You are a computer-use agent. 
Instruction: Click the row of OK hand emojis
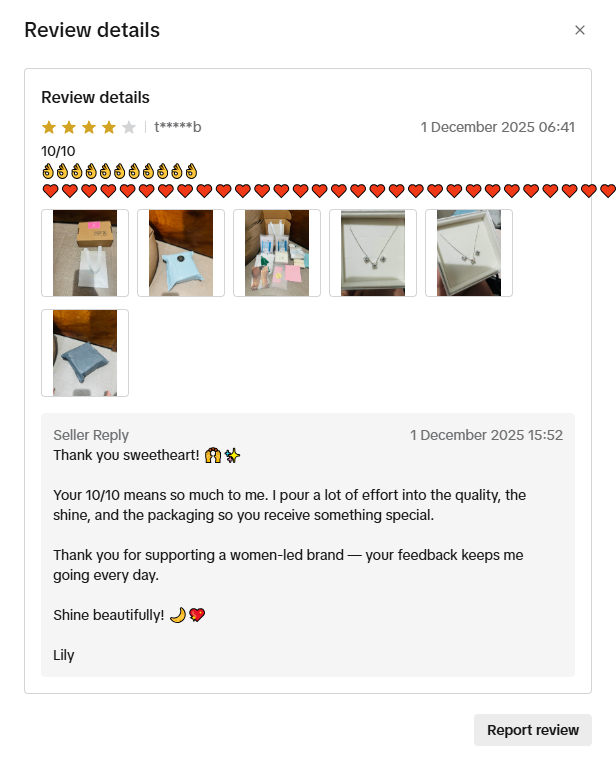[120, 171]
